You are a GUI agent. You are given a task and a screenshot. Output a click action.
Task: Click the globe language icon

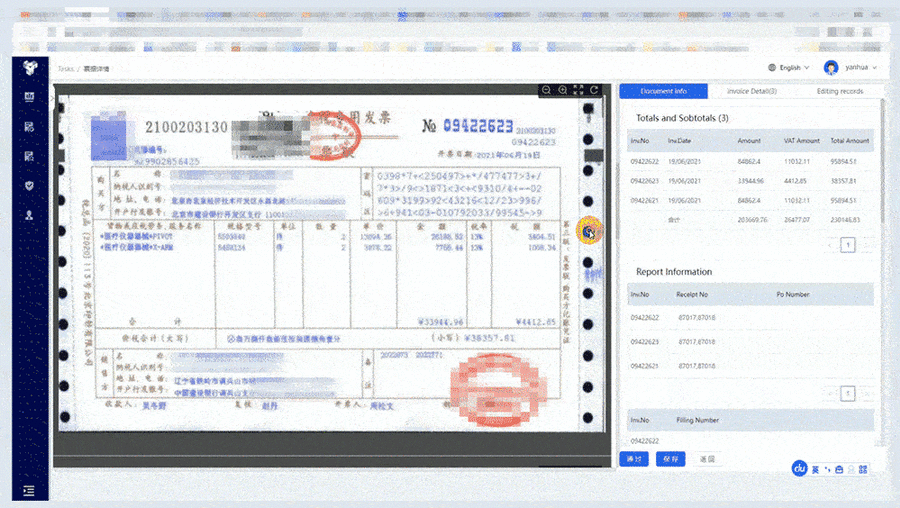[772, 68]
